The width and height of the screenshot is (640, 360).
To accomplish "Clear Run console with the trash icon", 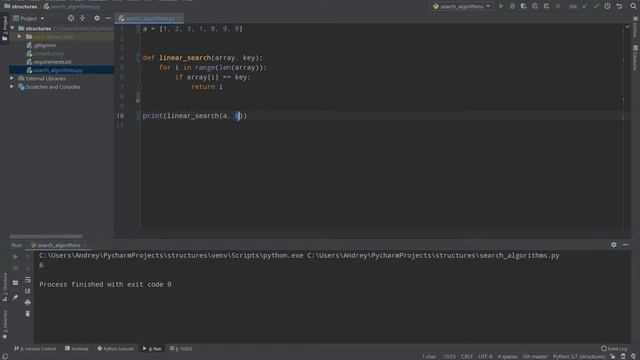I will click(28, 313).
